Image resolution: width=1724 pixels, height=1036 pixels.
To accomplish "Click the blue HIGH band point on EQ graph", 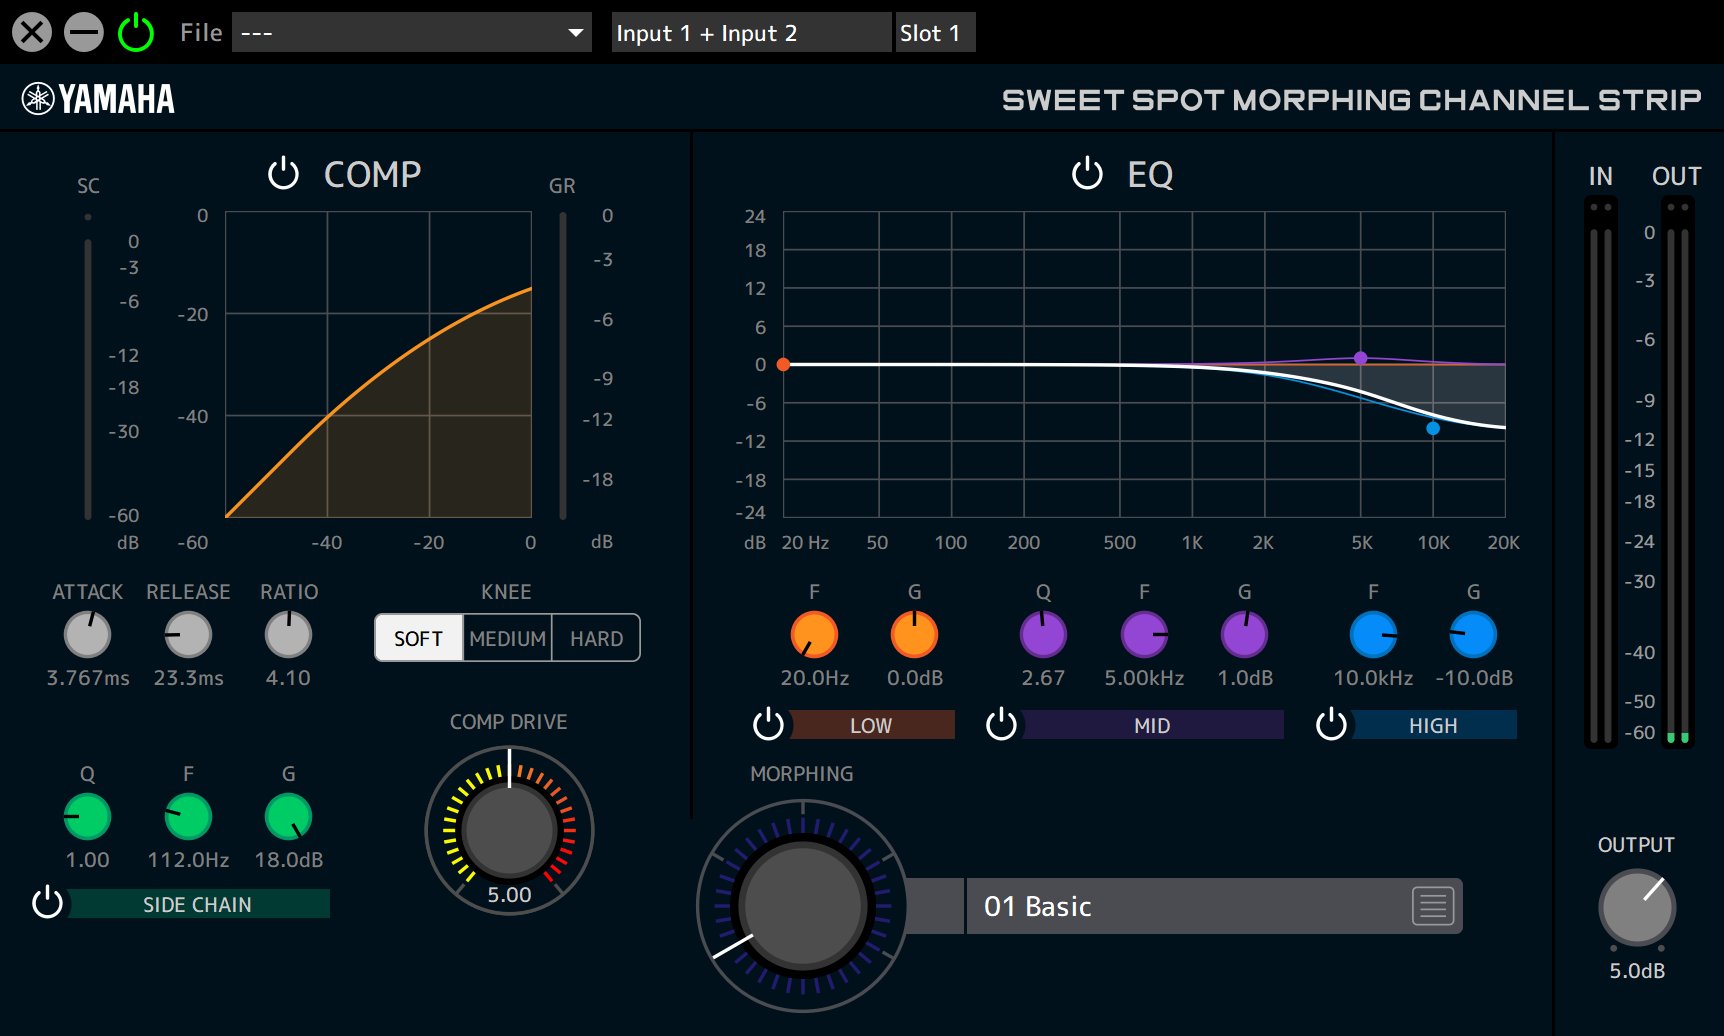I will pyautogui.click(x=1433, y=428).
